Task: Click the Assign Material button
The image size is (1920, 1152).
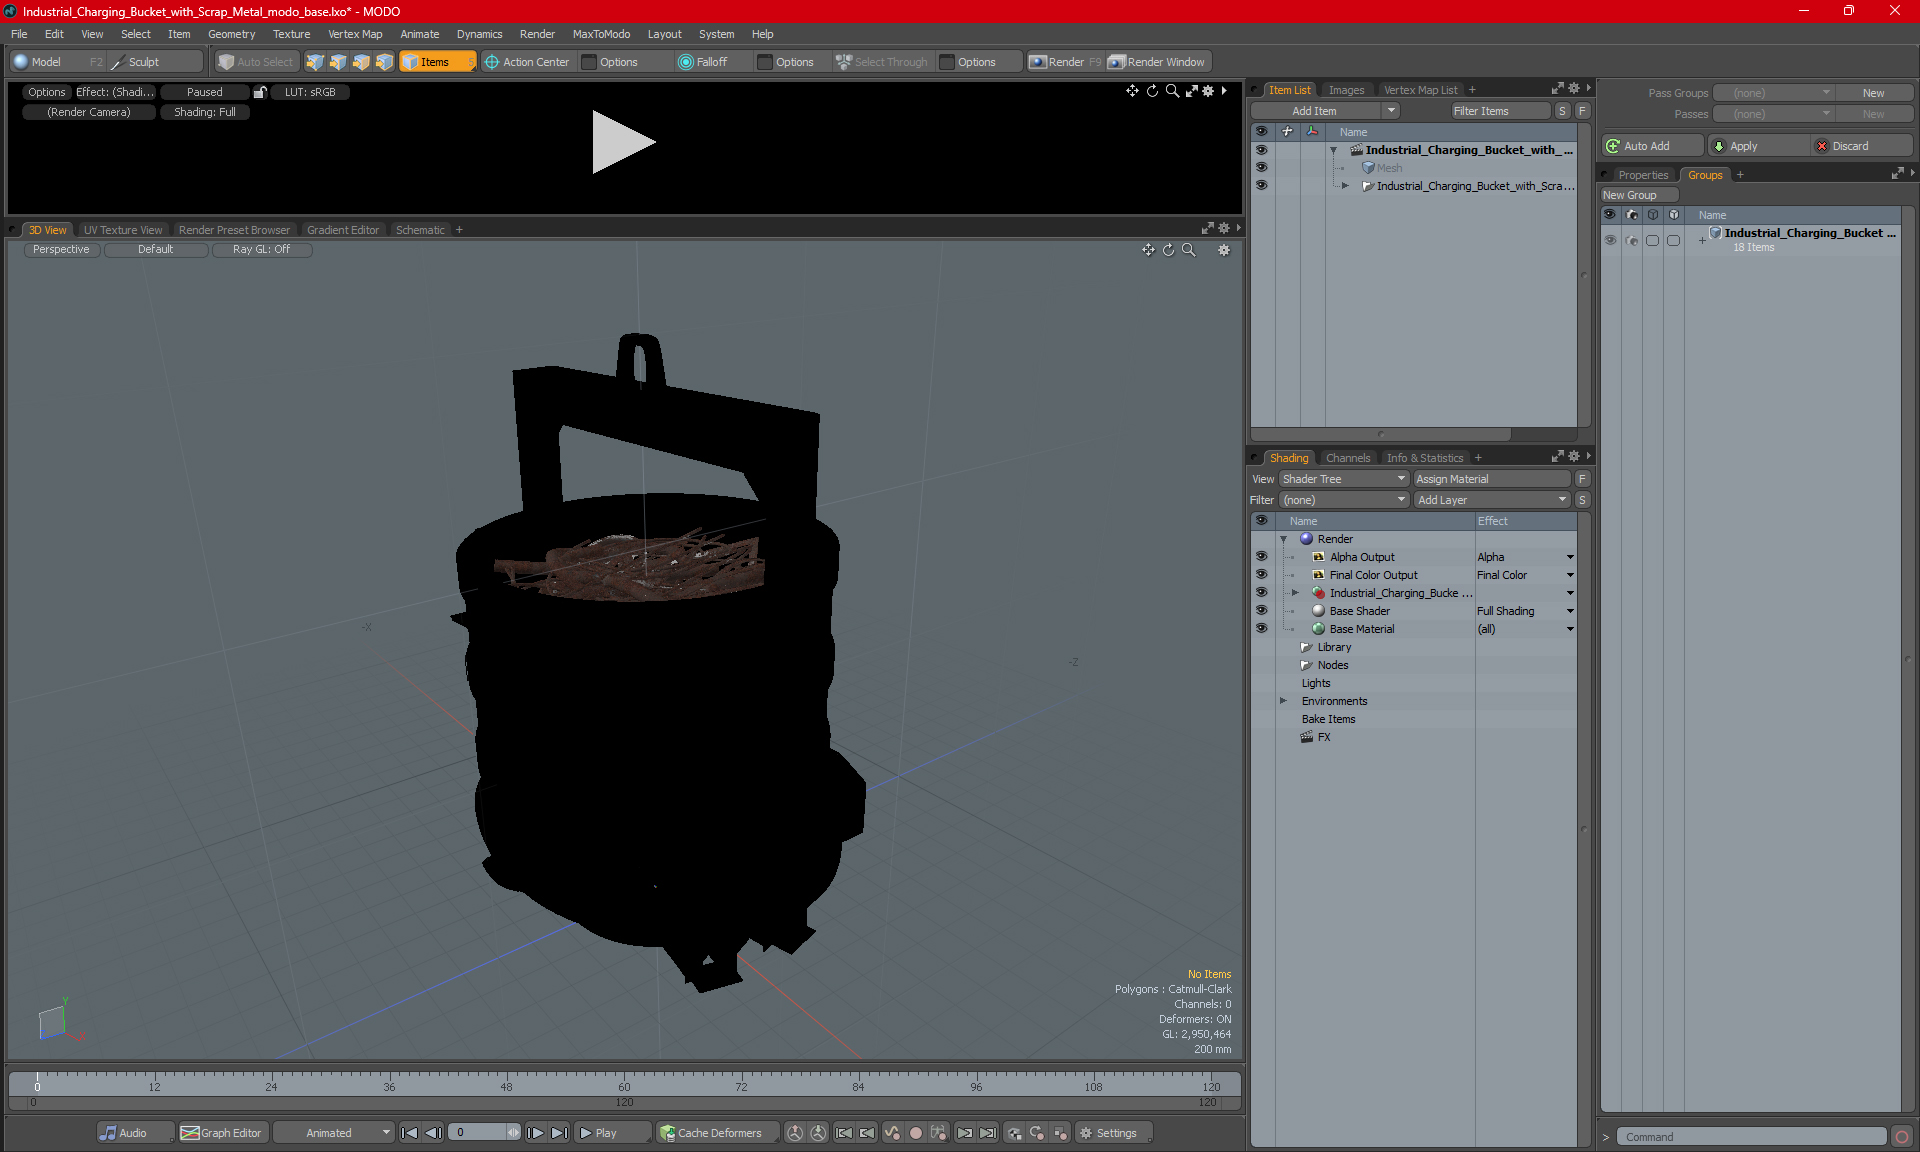Action: click(1491, 479)
